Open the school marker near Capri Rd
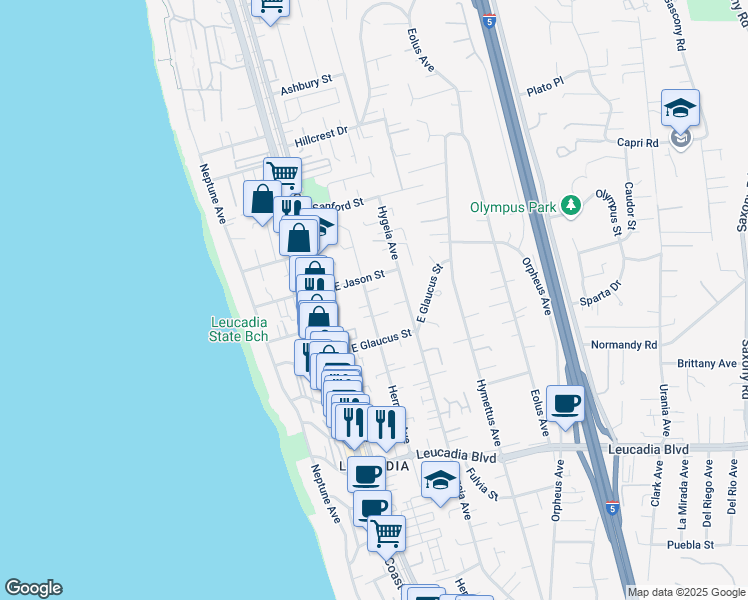748x600 pixels. click(680, 110)
